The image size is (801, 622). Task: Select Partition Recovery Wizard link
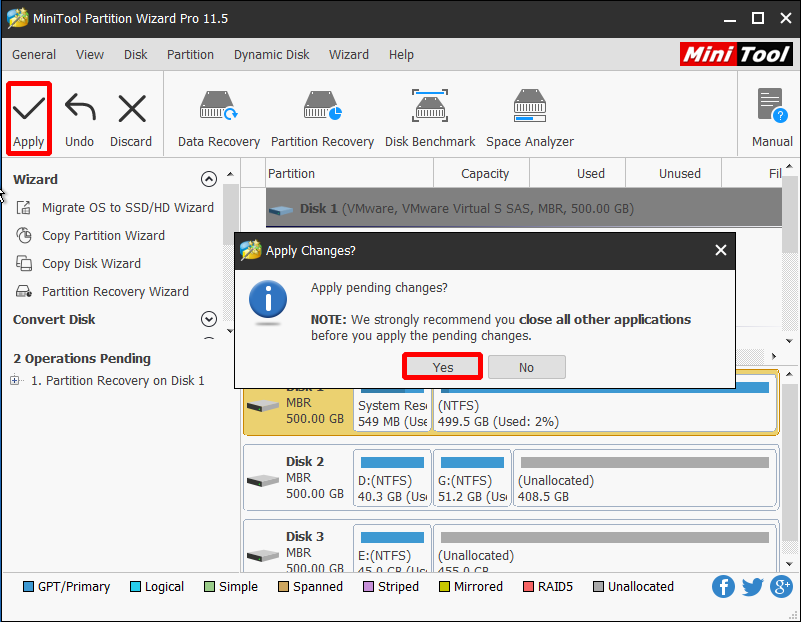coord(115,292)
